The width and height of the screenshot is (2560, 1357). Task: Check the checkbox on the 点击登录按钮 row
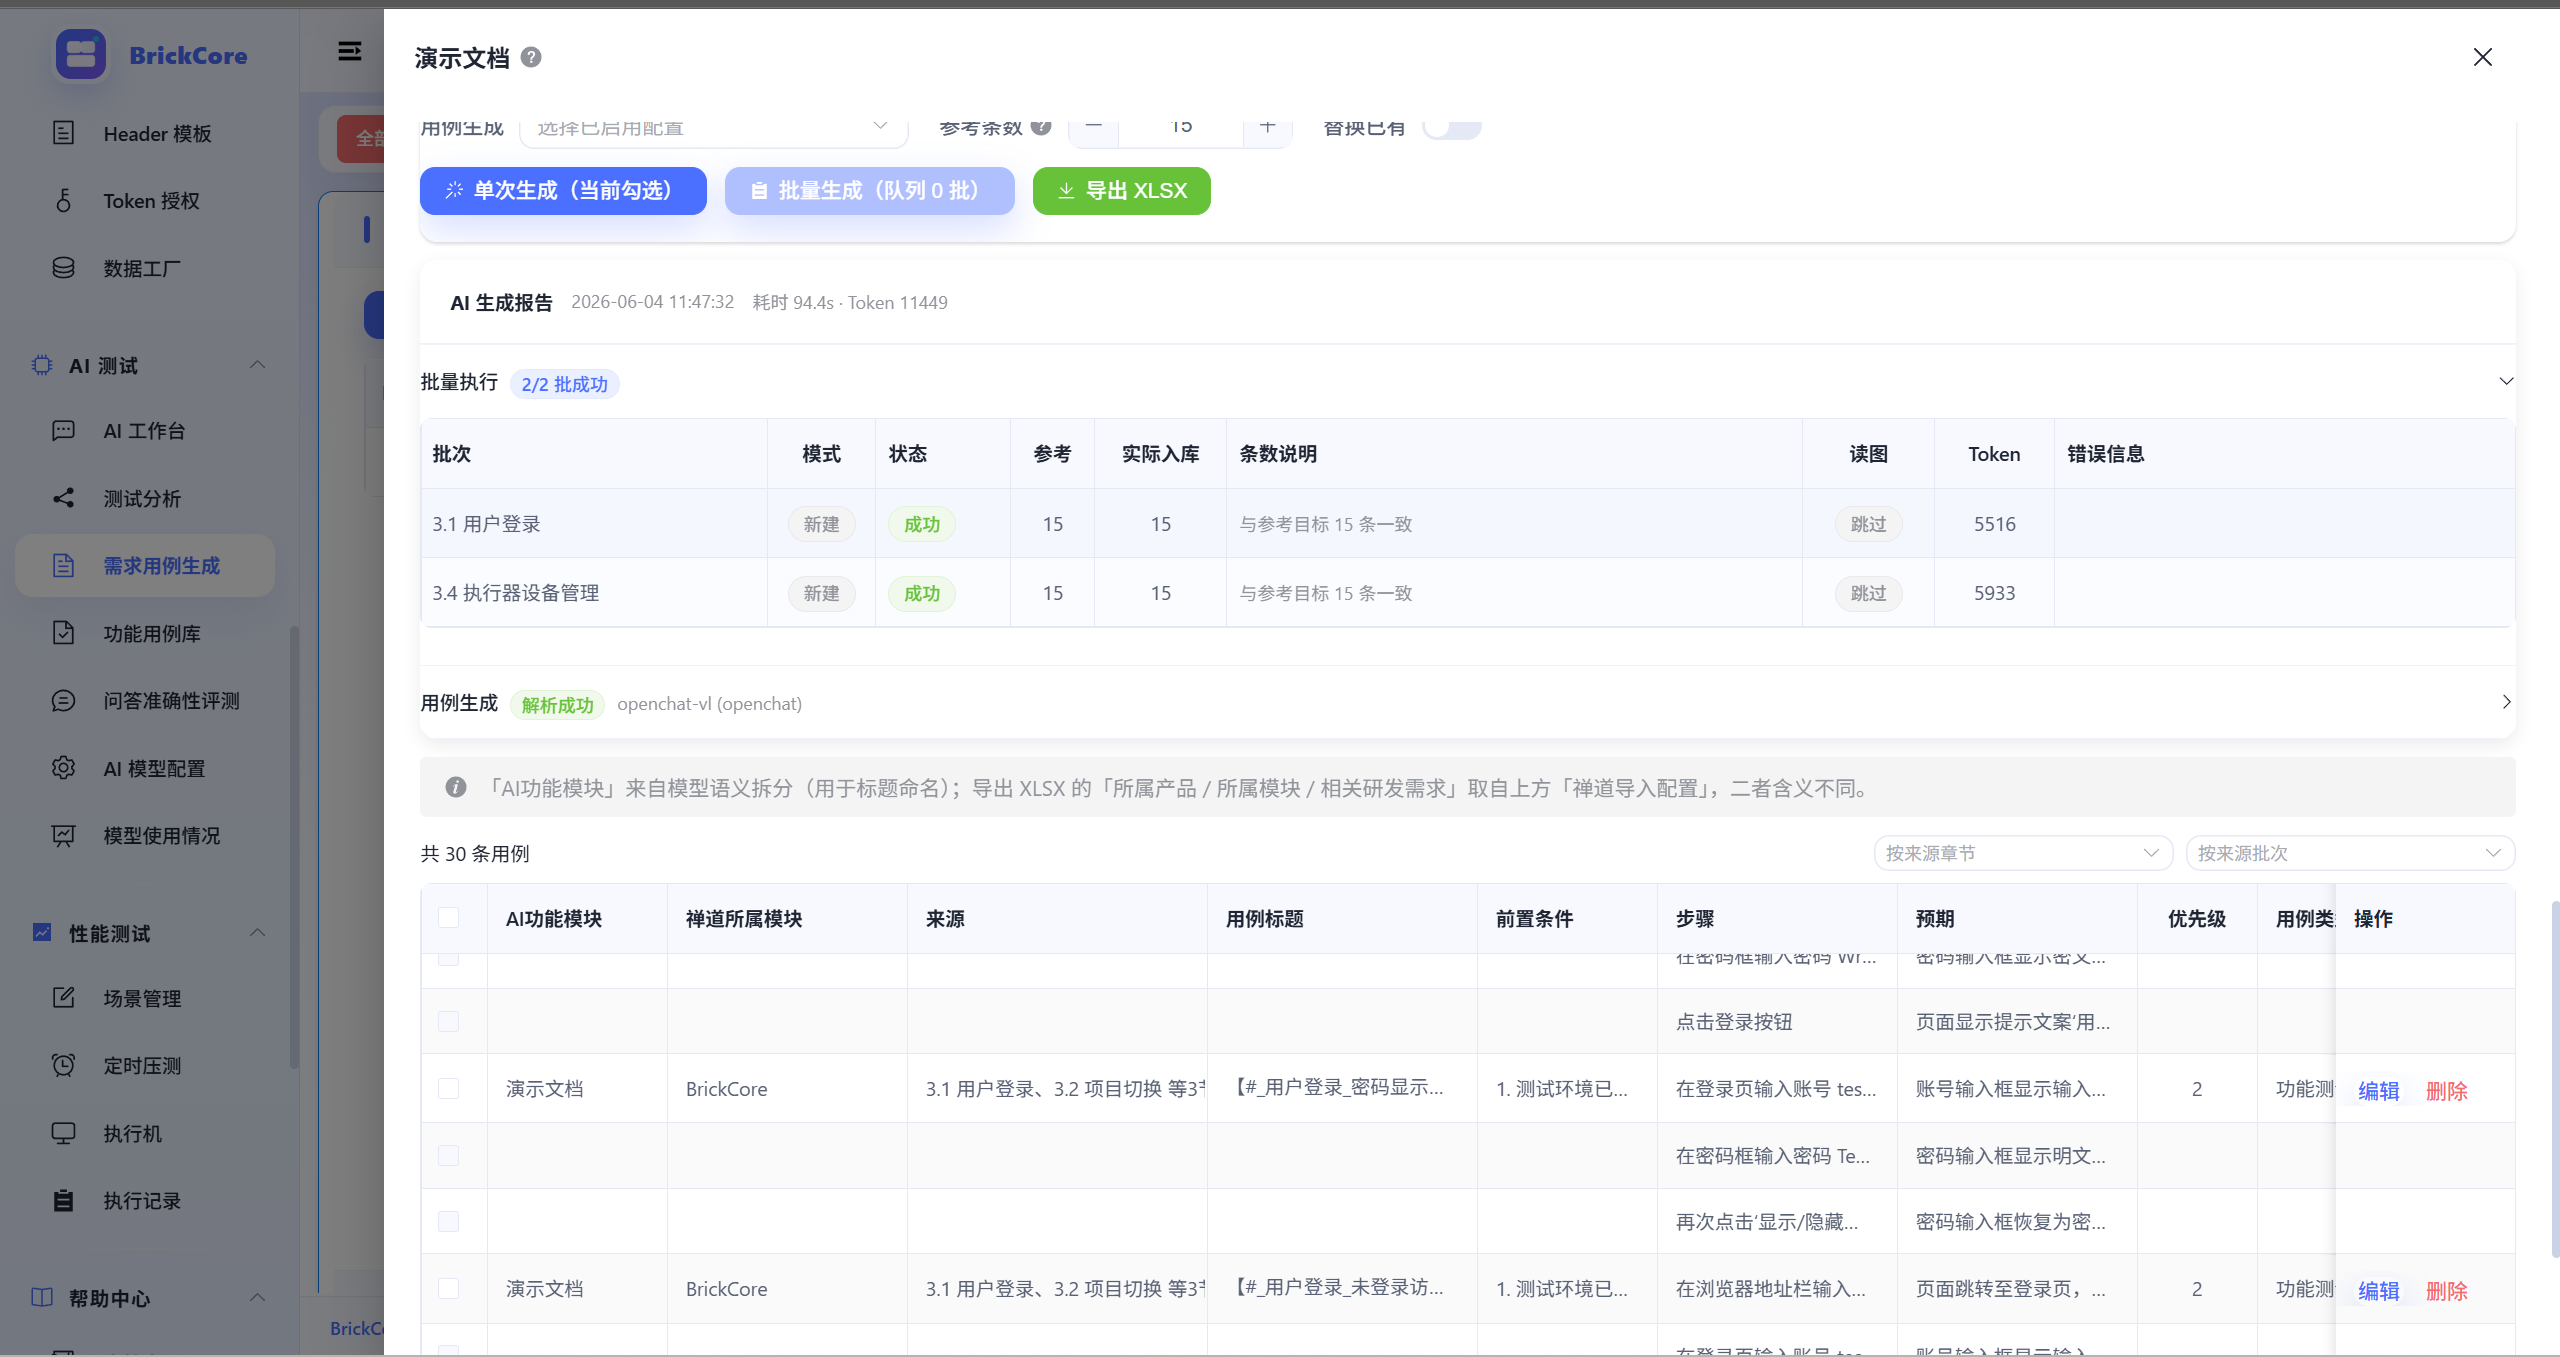coord(448,1021)
